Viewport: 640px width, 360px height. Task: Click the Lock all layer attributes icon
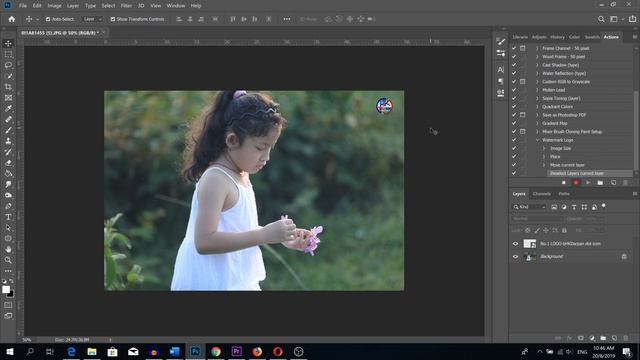pos(564,231)
